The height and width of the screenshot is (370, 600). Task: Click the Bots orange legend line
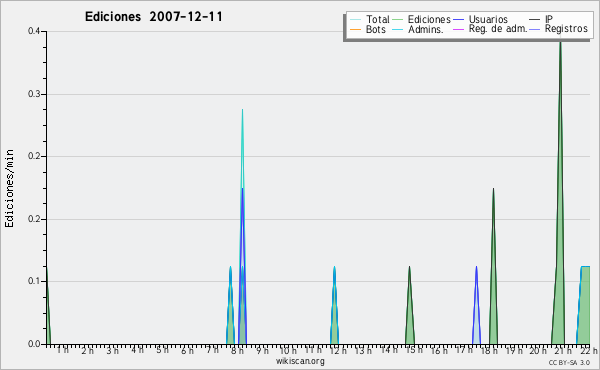pos(355,29)
